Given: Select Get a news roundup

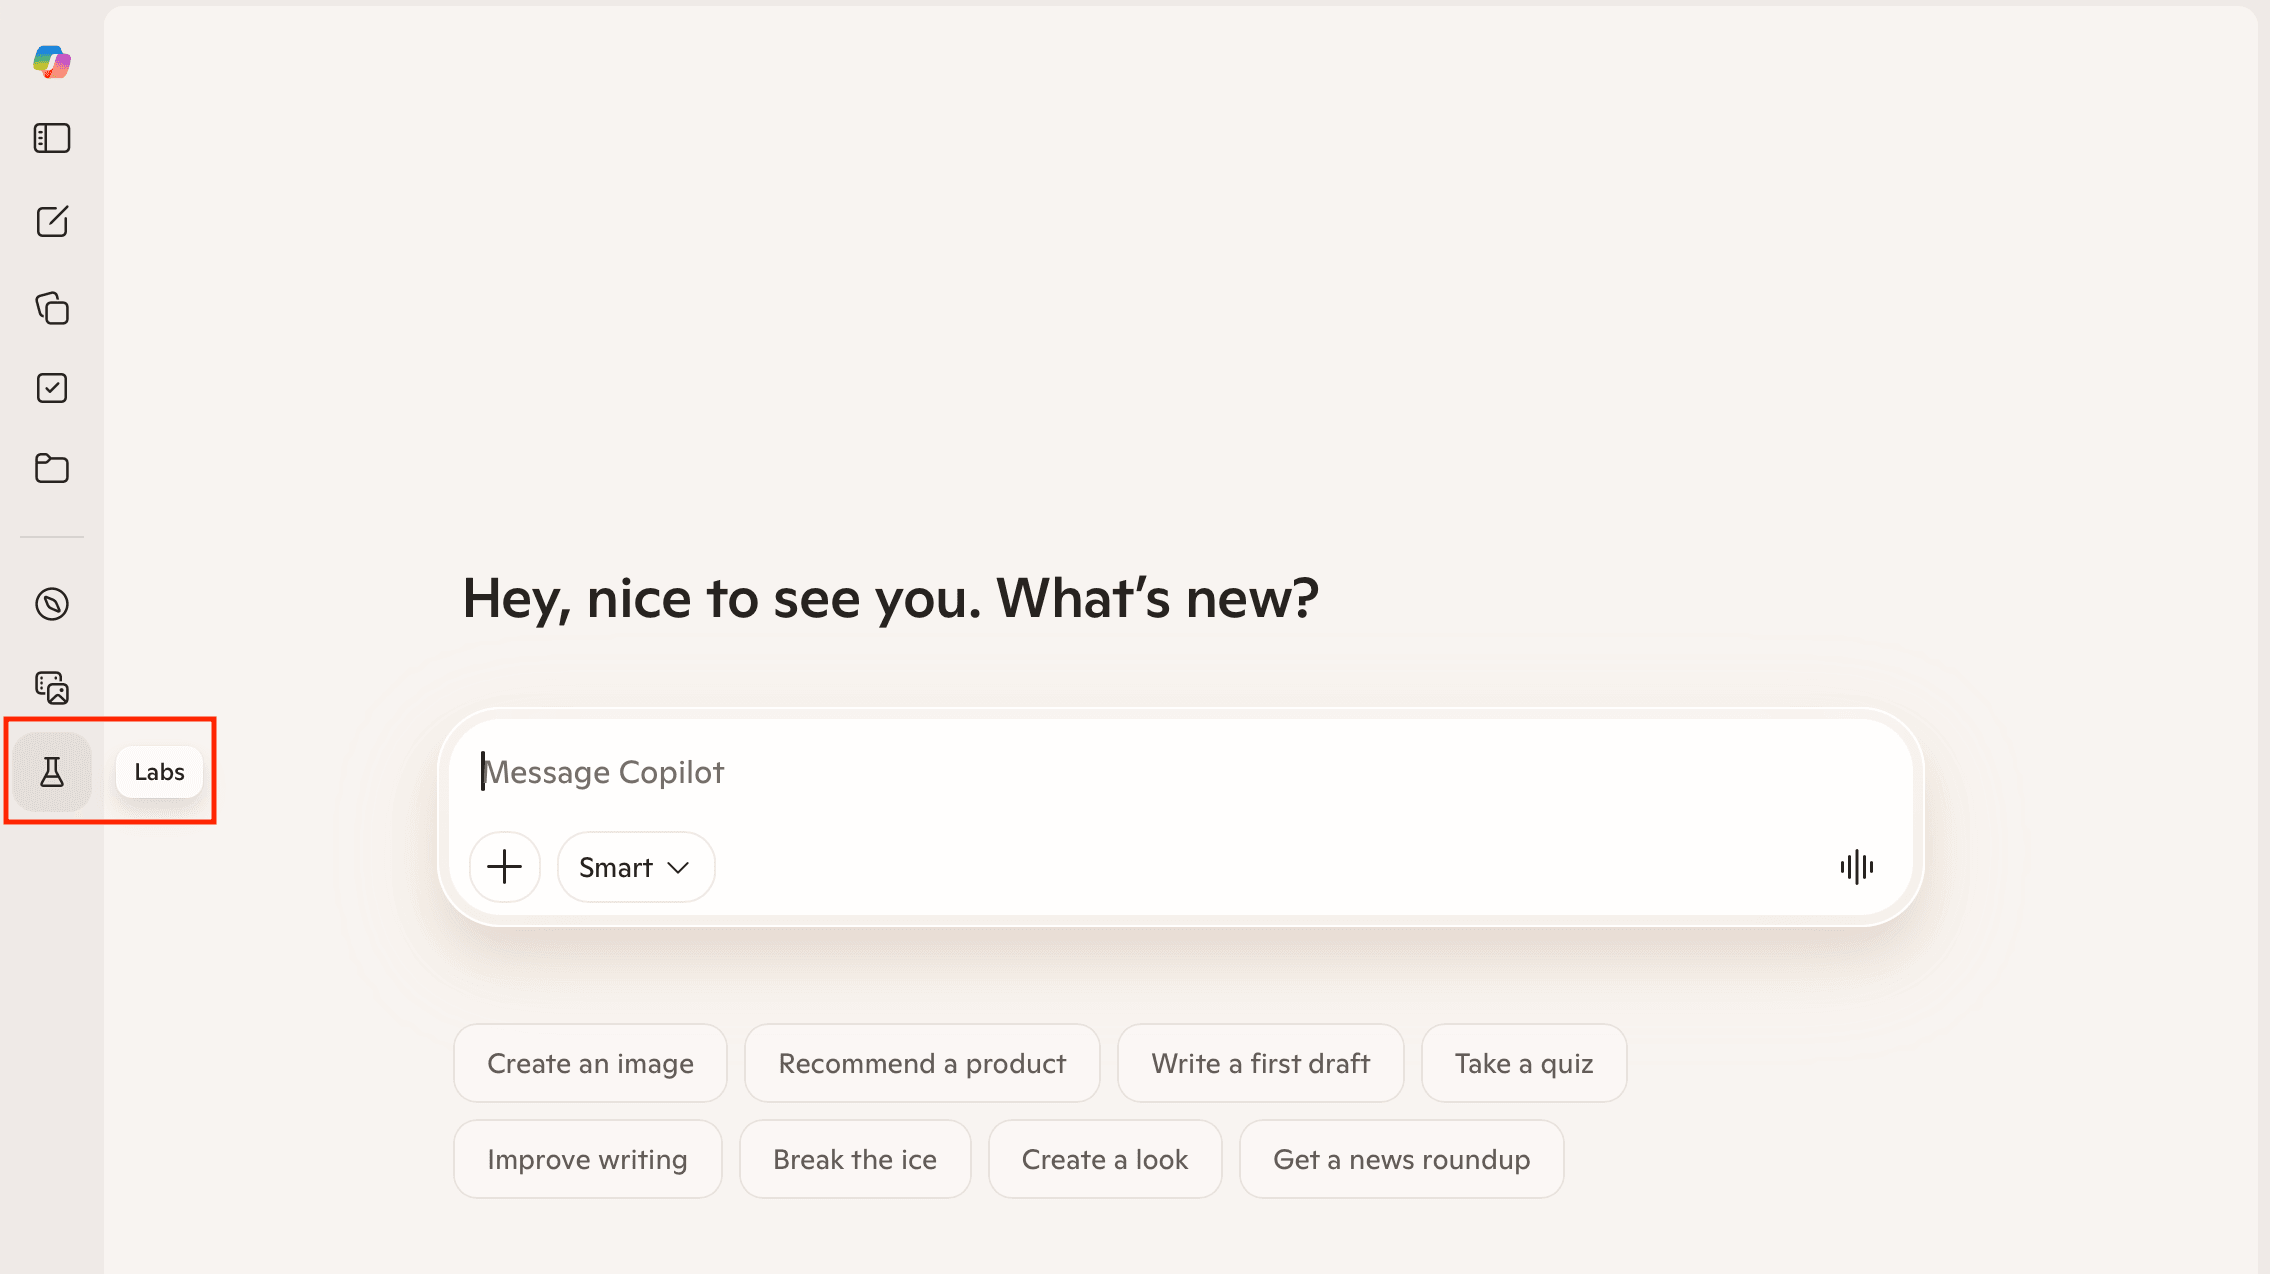Looking at the screenshot, I should point(1401,1159).
